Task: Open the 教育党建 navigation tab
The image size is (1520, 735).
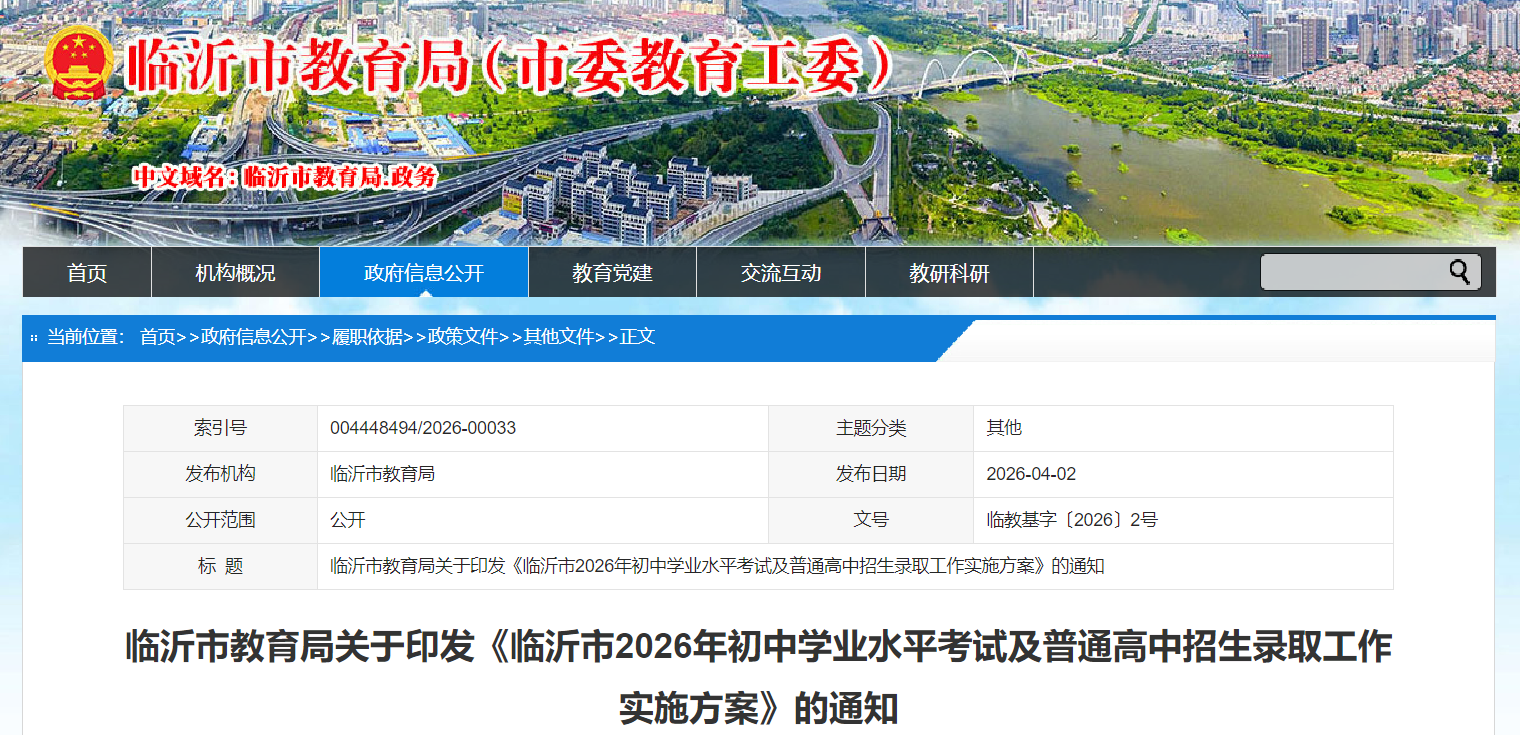Action: tap(612, 272)
